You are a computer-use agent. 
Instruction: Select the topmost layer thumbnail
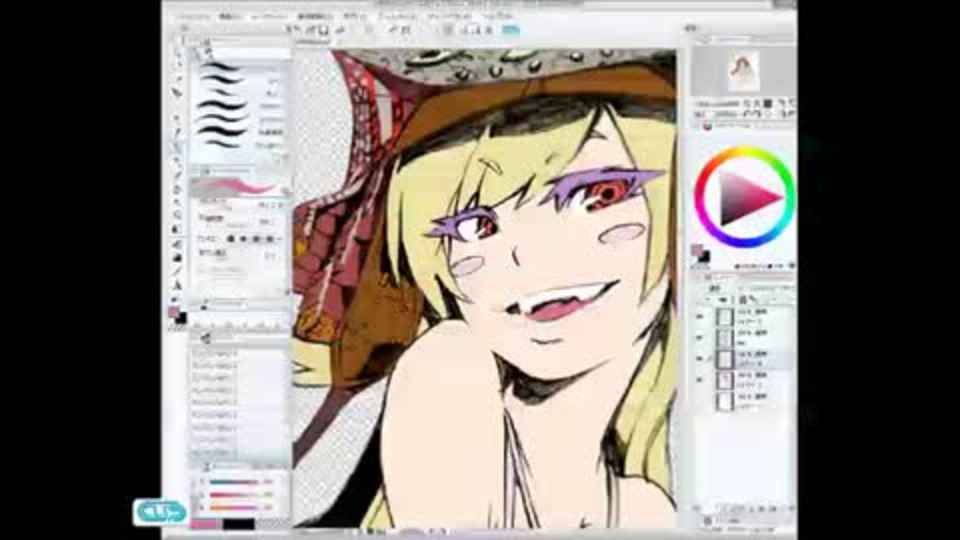pyautogui.click(x=725, y=317)
